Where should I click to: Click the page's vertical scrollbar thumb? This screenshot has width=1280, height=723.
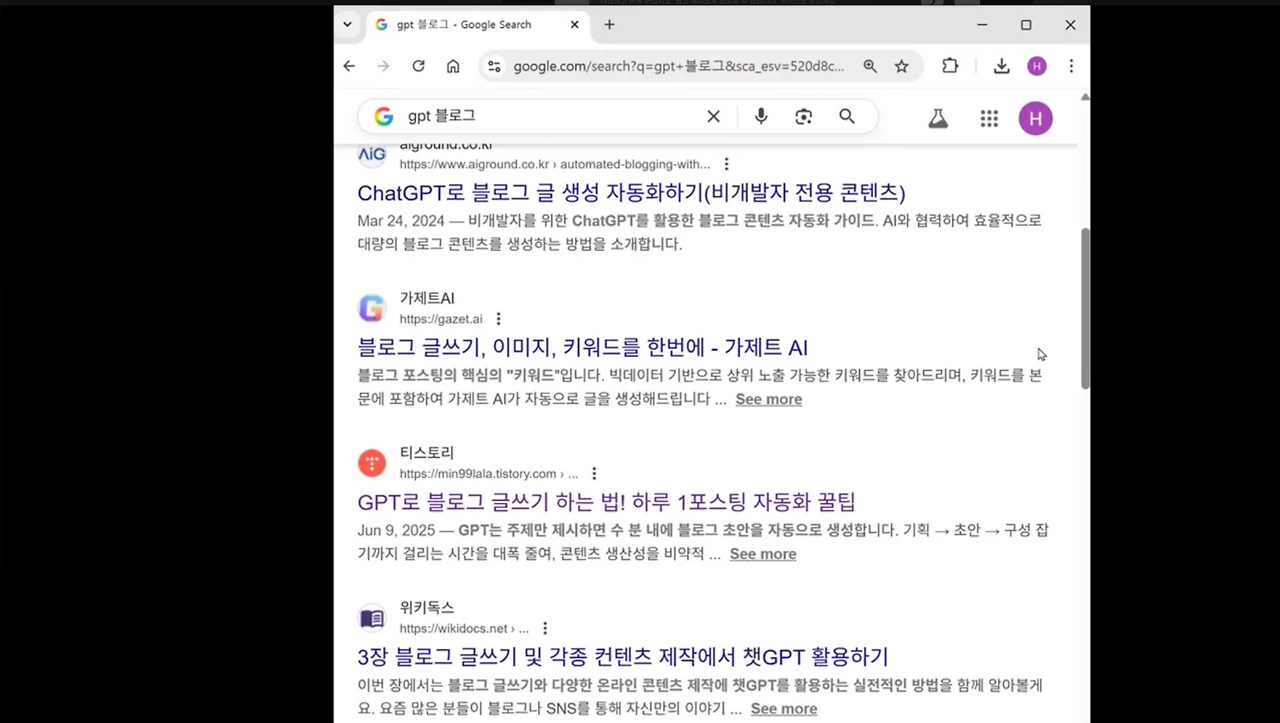[1085, 308]
